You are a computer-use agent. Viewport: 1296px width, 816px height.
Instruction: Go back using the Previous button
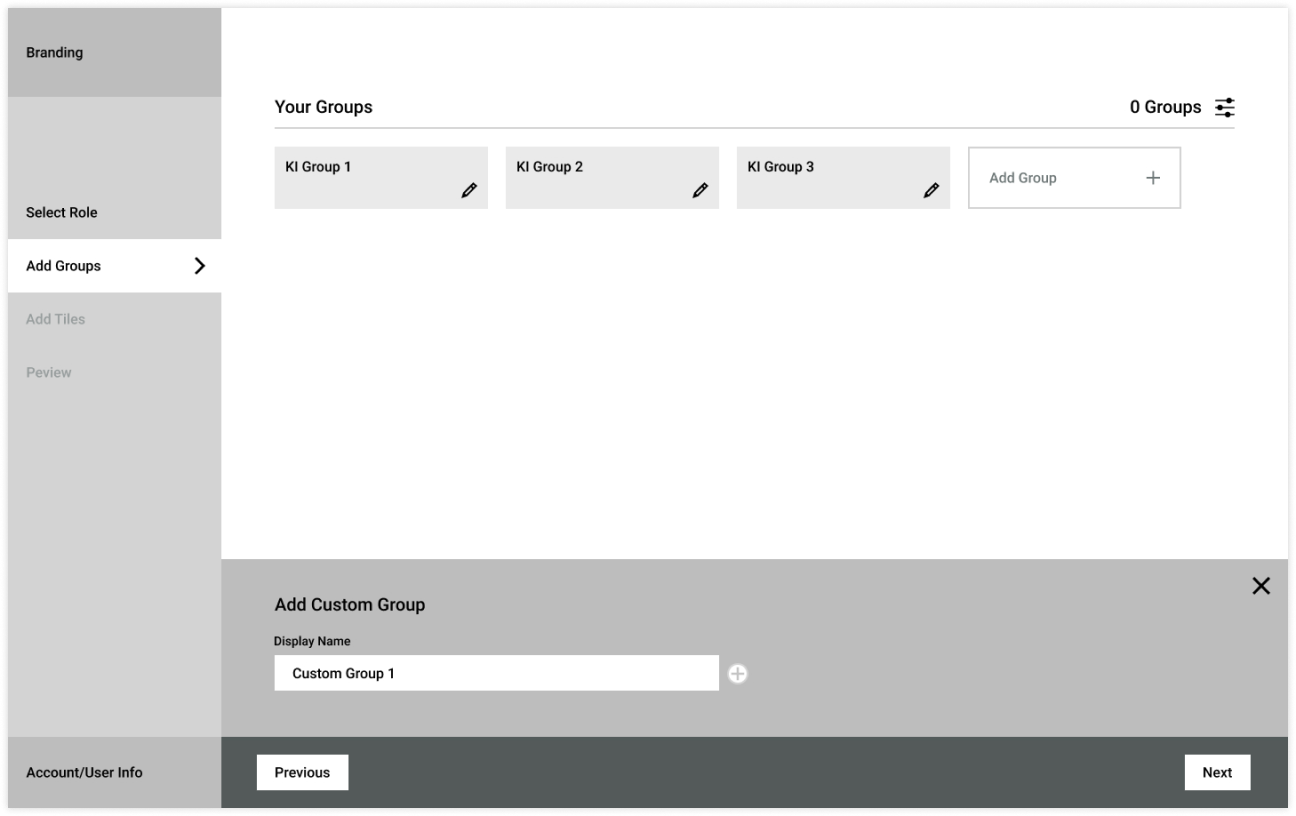coord(302,772)
